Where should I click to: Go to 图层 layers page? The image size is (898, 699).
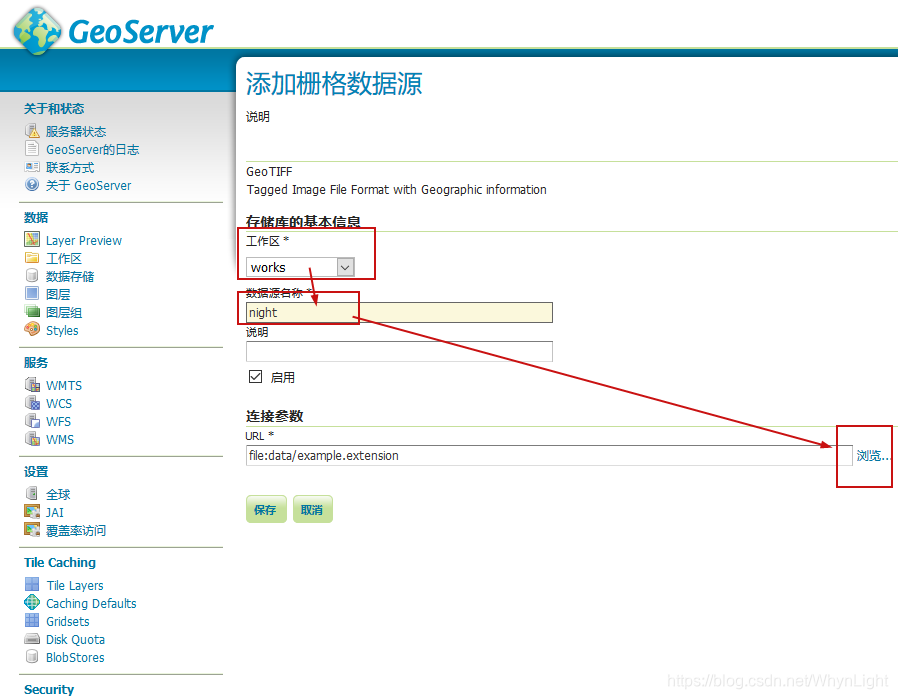(x=58, y=295)
